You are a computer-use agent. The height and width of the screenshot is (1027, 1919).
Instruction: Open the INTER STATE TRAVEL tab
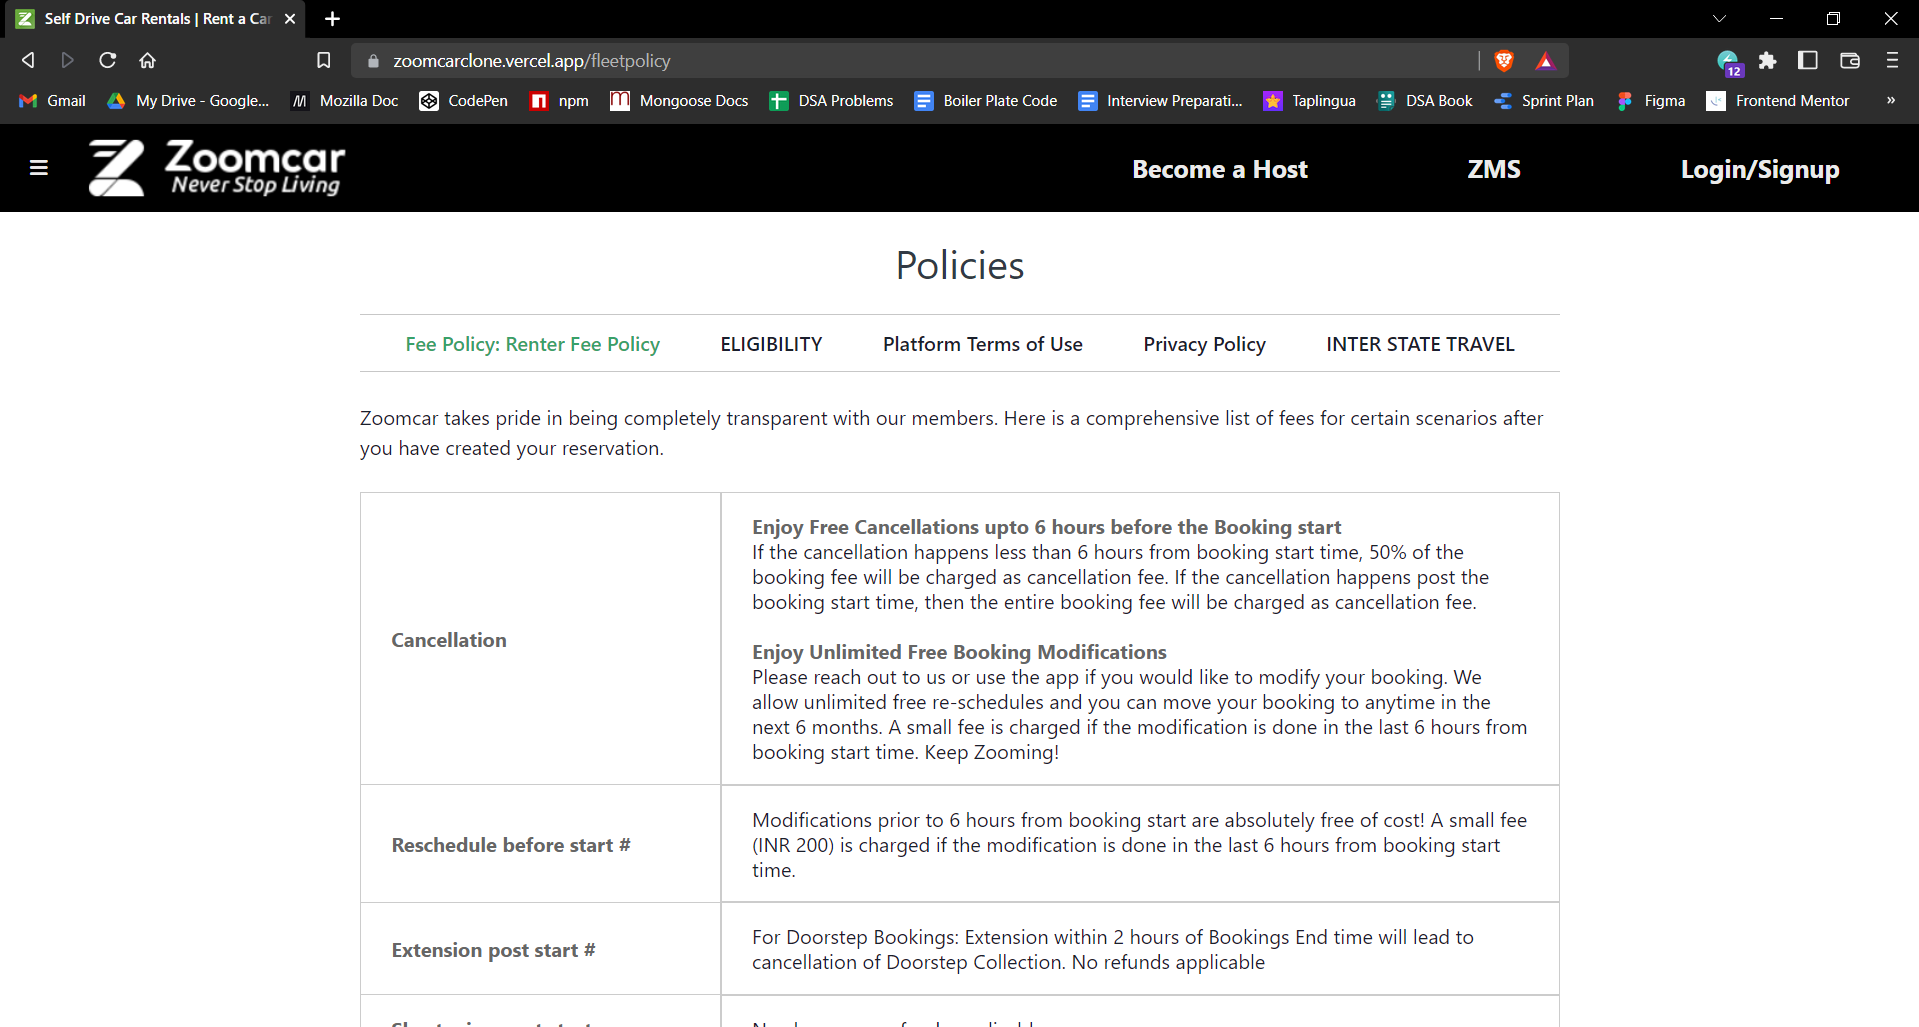click(1420, 344)
